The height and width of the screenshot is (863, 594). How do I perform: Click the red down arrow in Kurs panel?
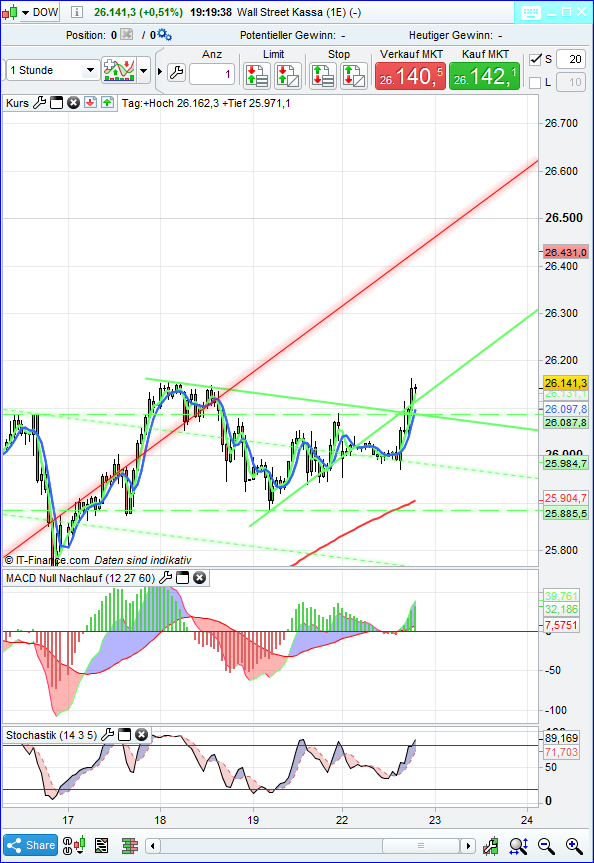coord(90,103)
